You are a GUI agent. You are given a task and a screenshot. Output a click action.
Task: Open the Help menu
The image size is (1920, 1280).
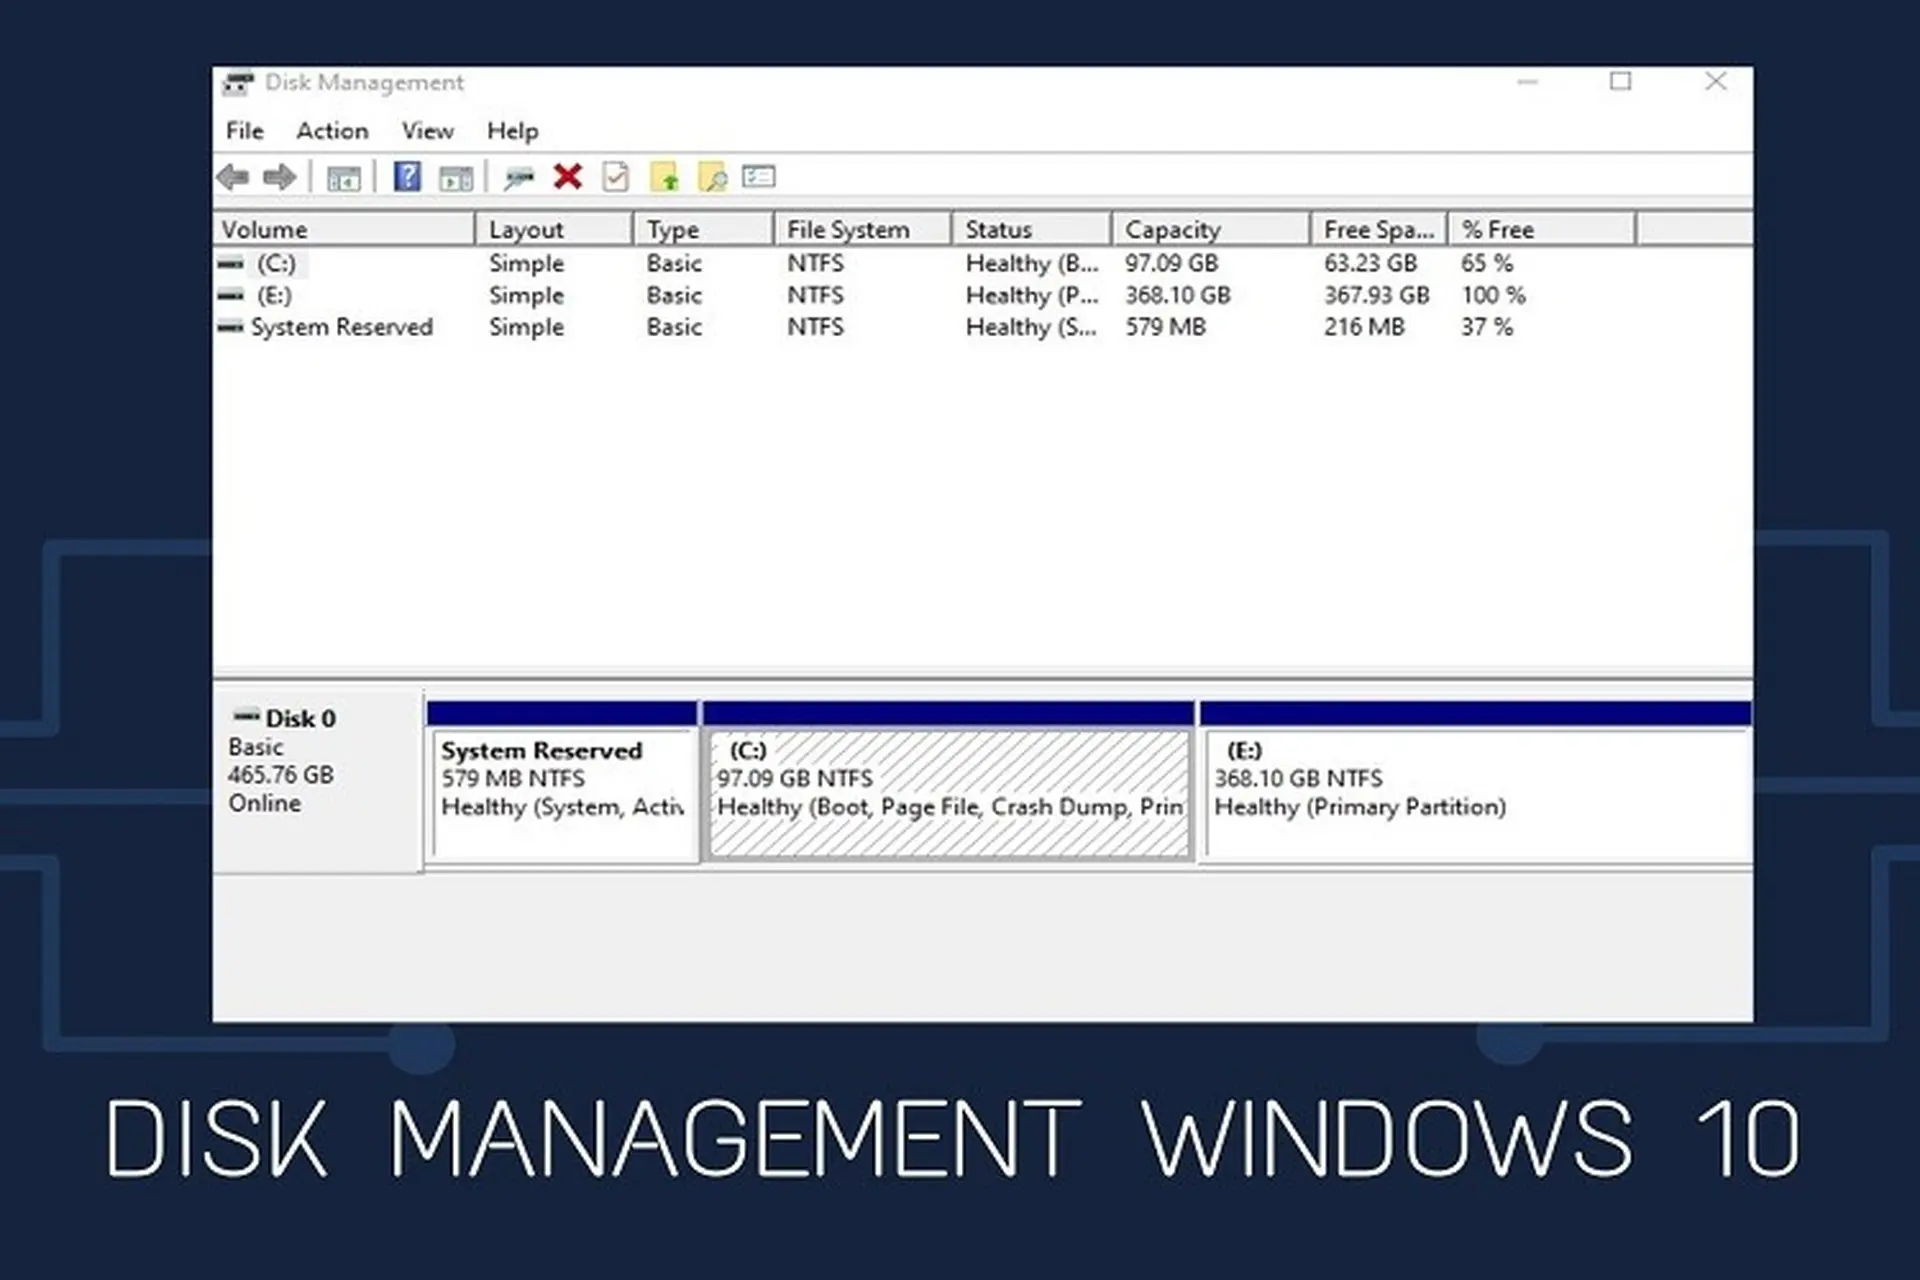click(x=513, y=131)
